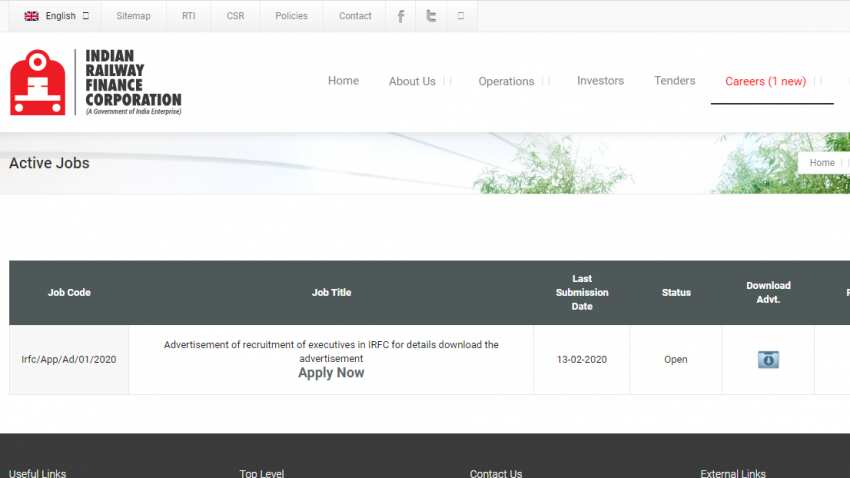Click the Home breadcrumb link
Image resolution: width=850 pixels, height=478 pixels.
(x=822, y=163)
